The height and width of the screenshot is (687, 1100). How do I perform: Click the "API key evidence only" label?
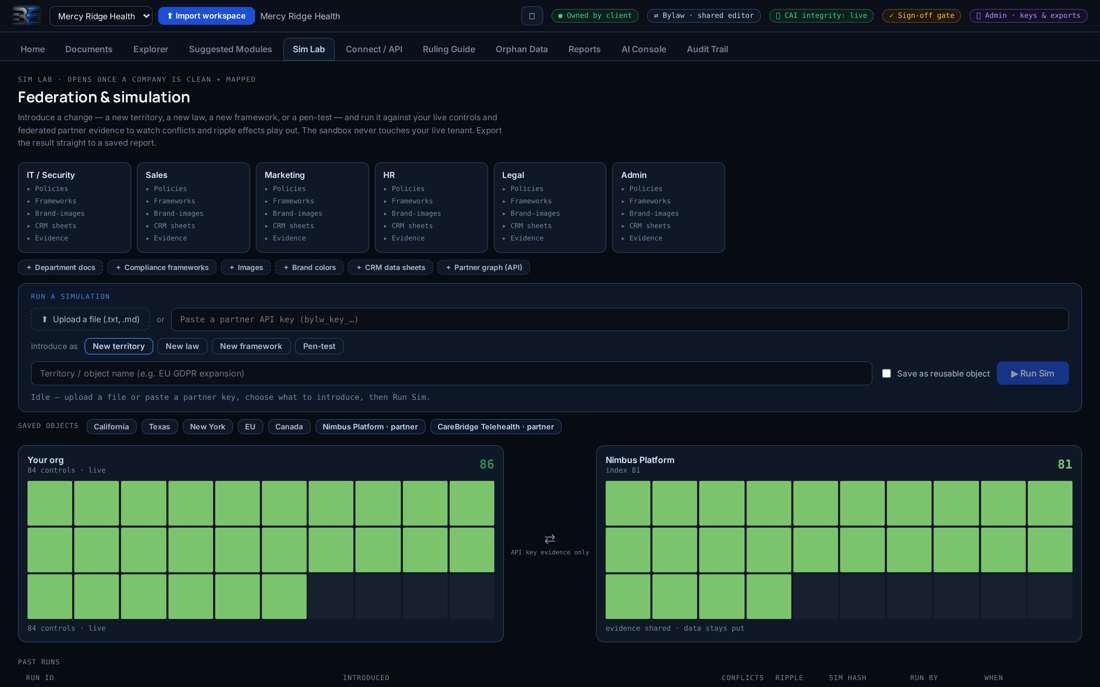[x=550, y=552]
